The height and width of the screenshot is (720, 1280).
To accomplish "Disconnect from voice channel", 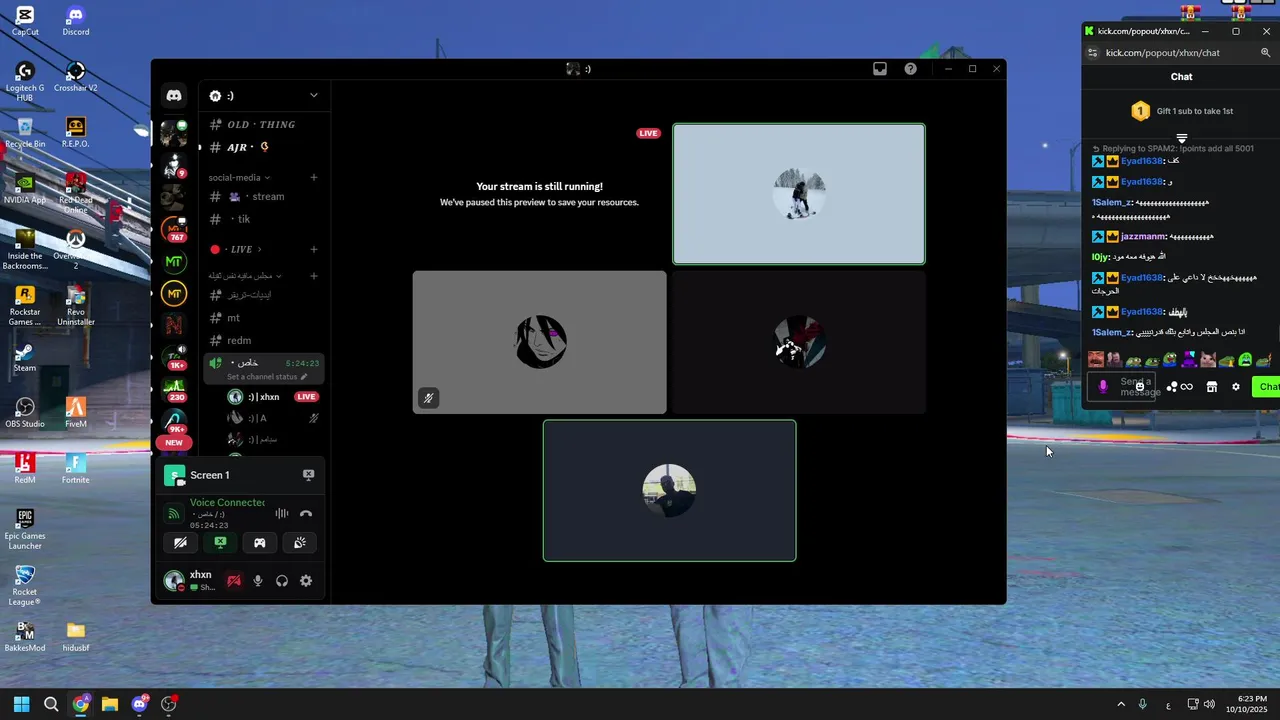I will pos(306,514).
